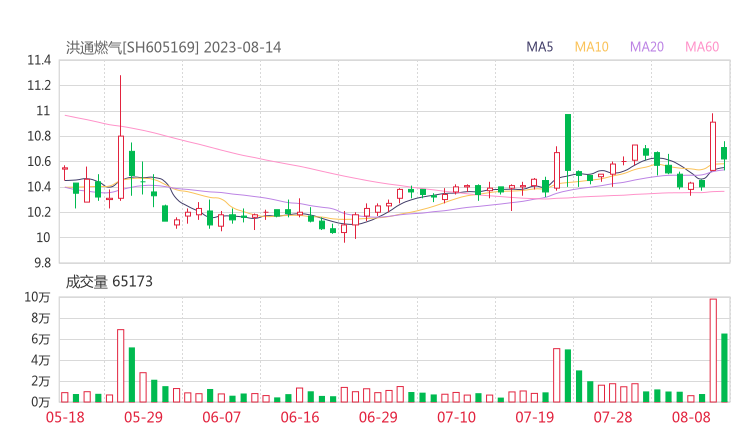Click the 4万 volume axis label
The height and width of the screenshot is (440, 740).
(41, 360)
